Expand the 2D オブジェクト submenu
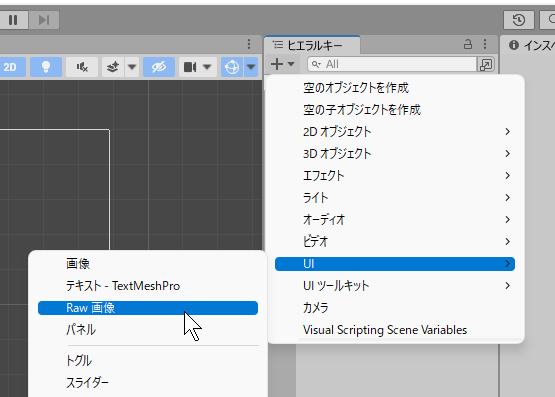 click(395, 132)
